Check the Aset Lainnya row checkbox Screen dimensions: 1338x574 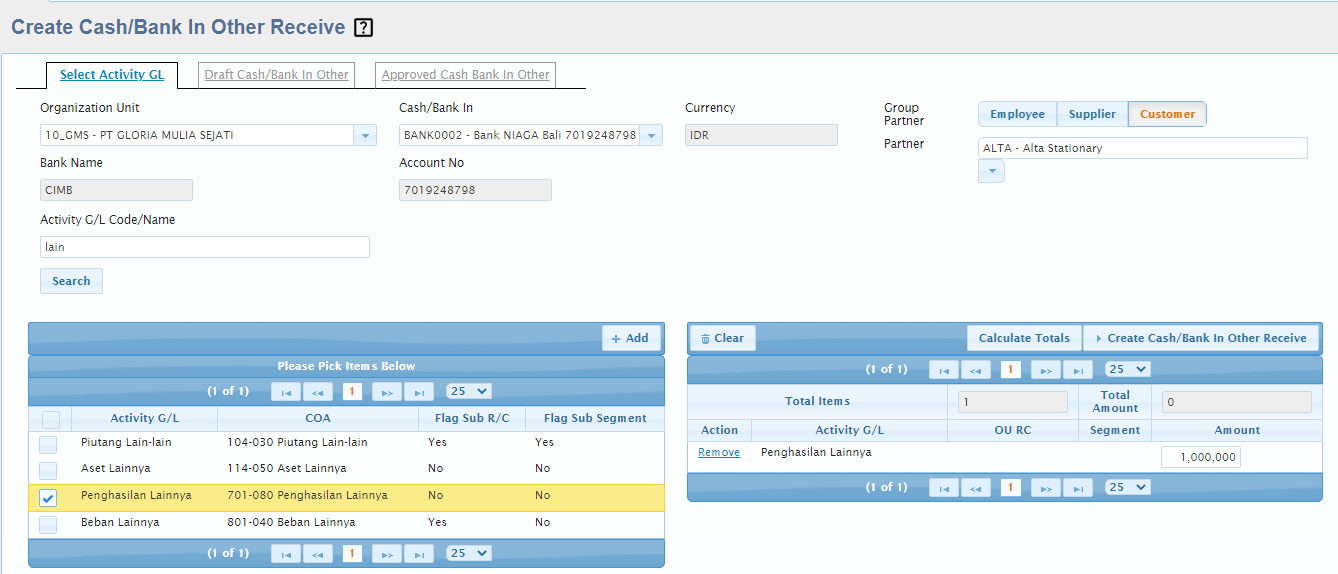pos(48,470)
